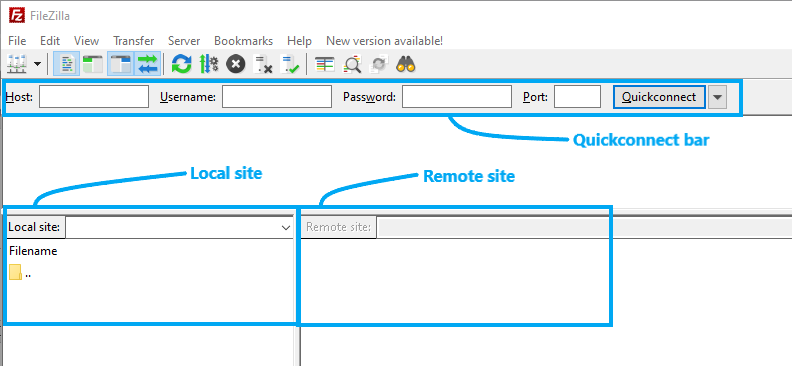The image size is (792, 366).
Task: Open the View menu
Action: coord(86,41)
